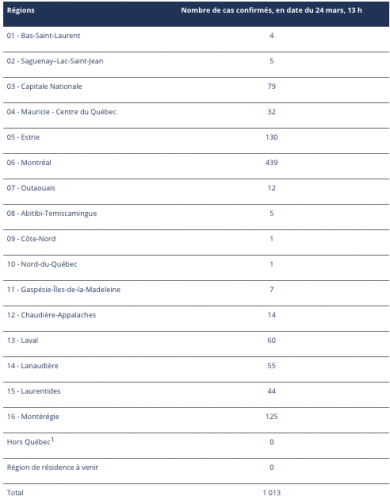
Task: Select the Estrie value 130
Action: pos(272,137)
